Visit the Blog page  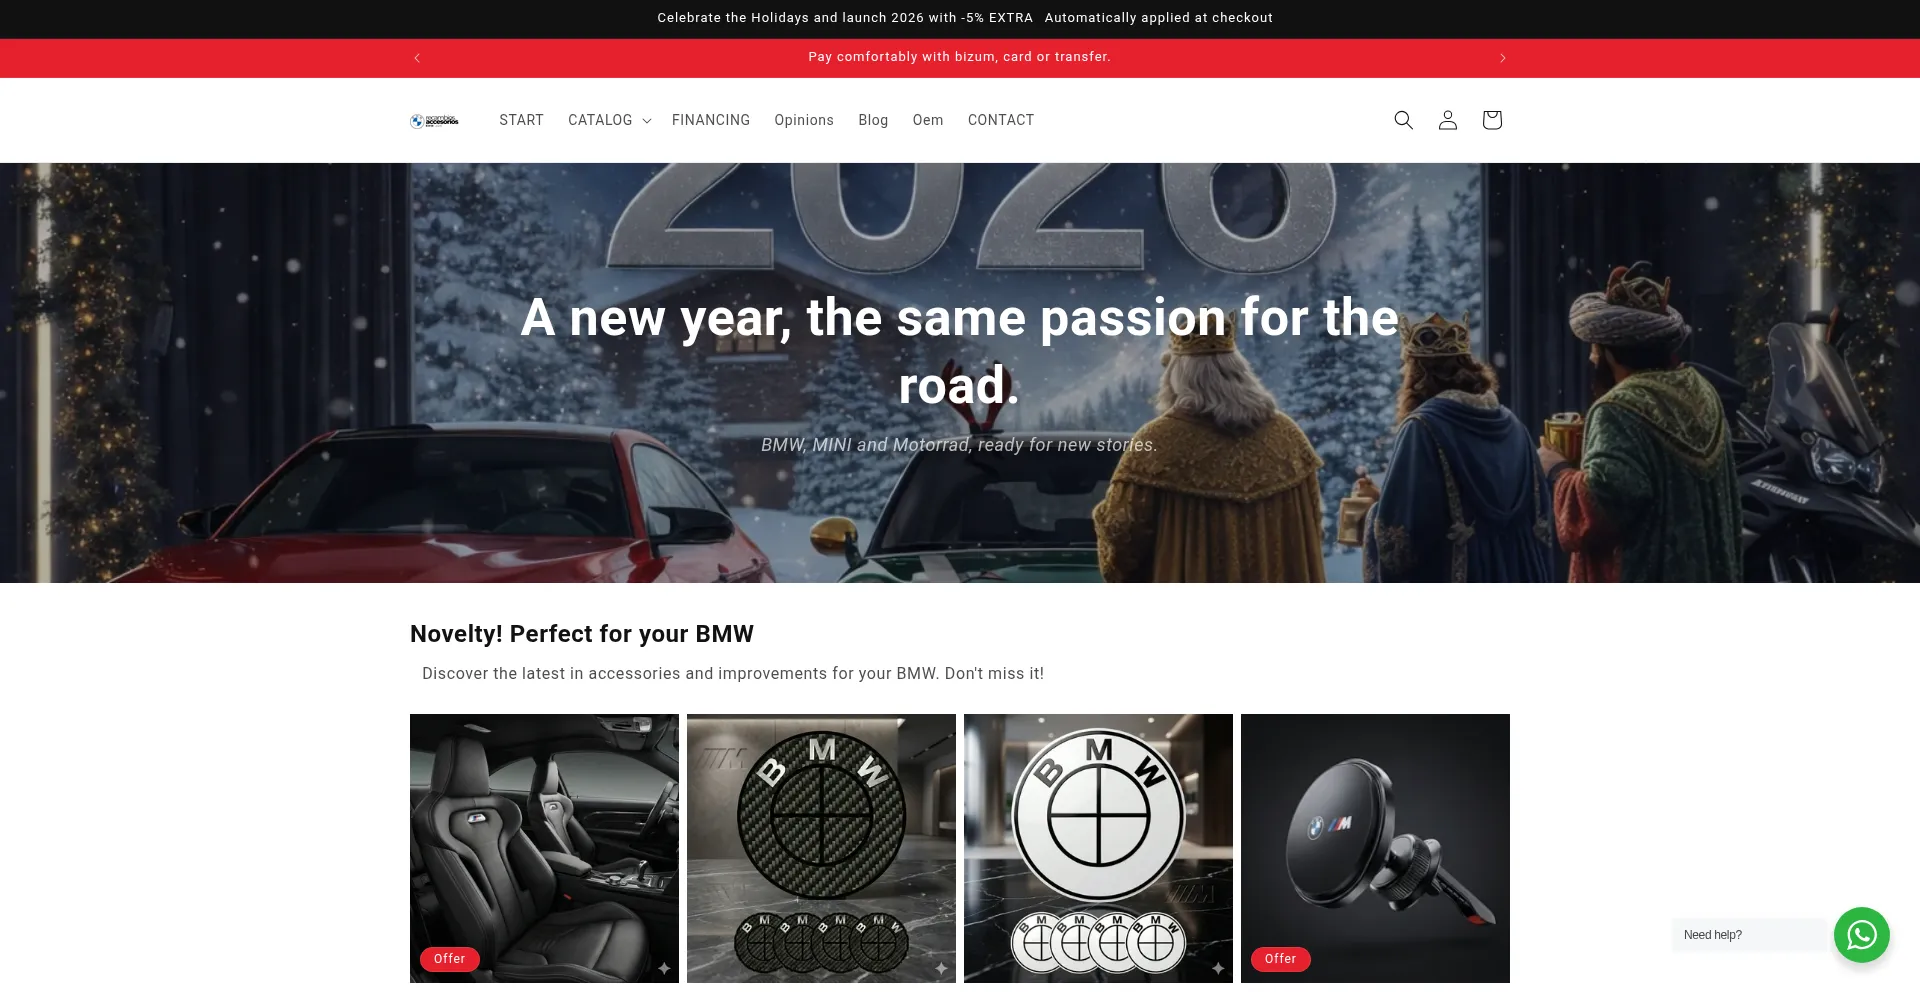click(873, 120)
